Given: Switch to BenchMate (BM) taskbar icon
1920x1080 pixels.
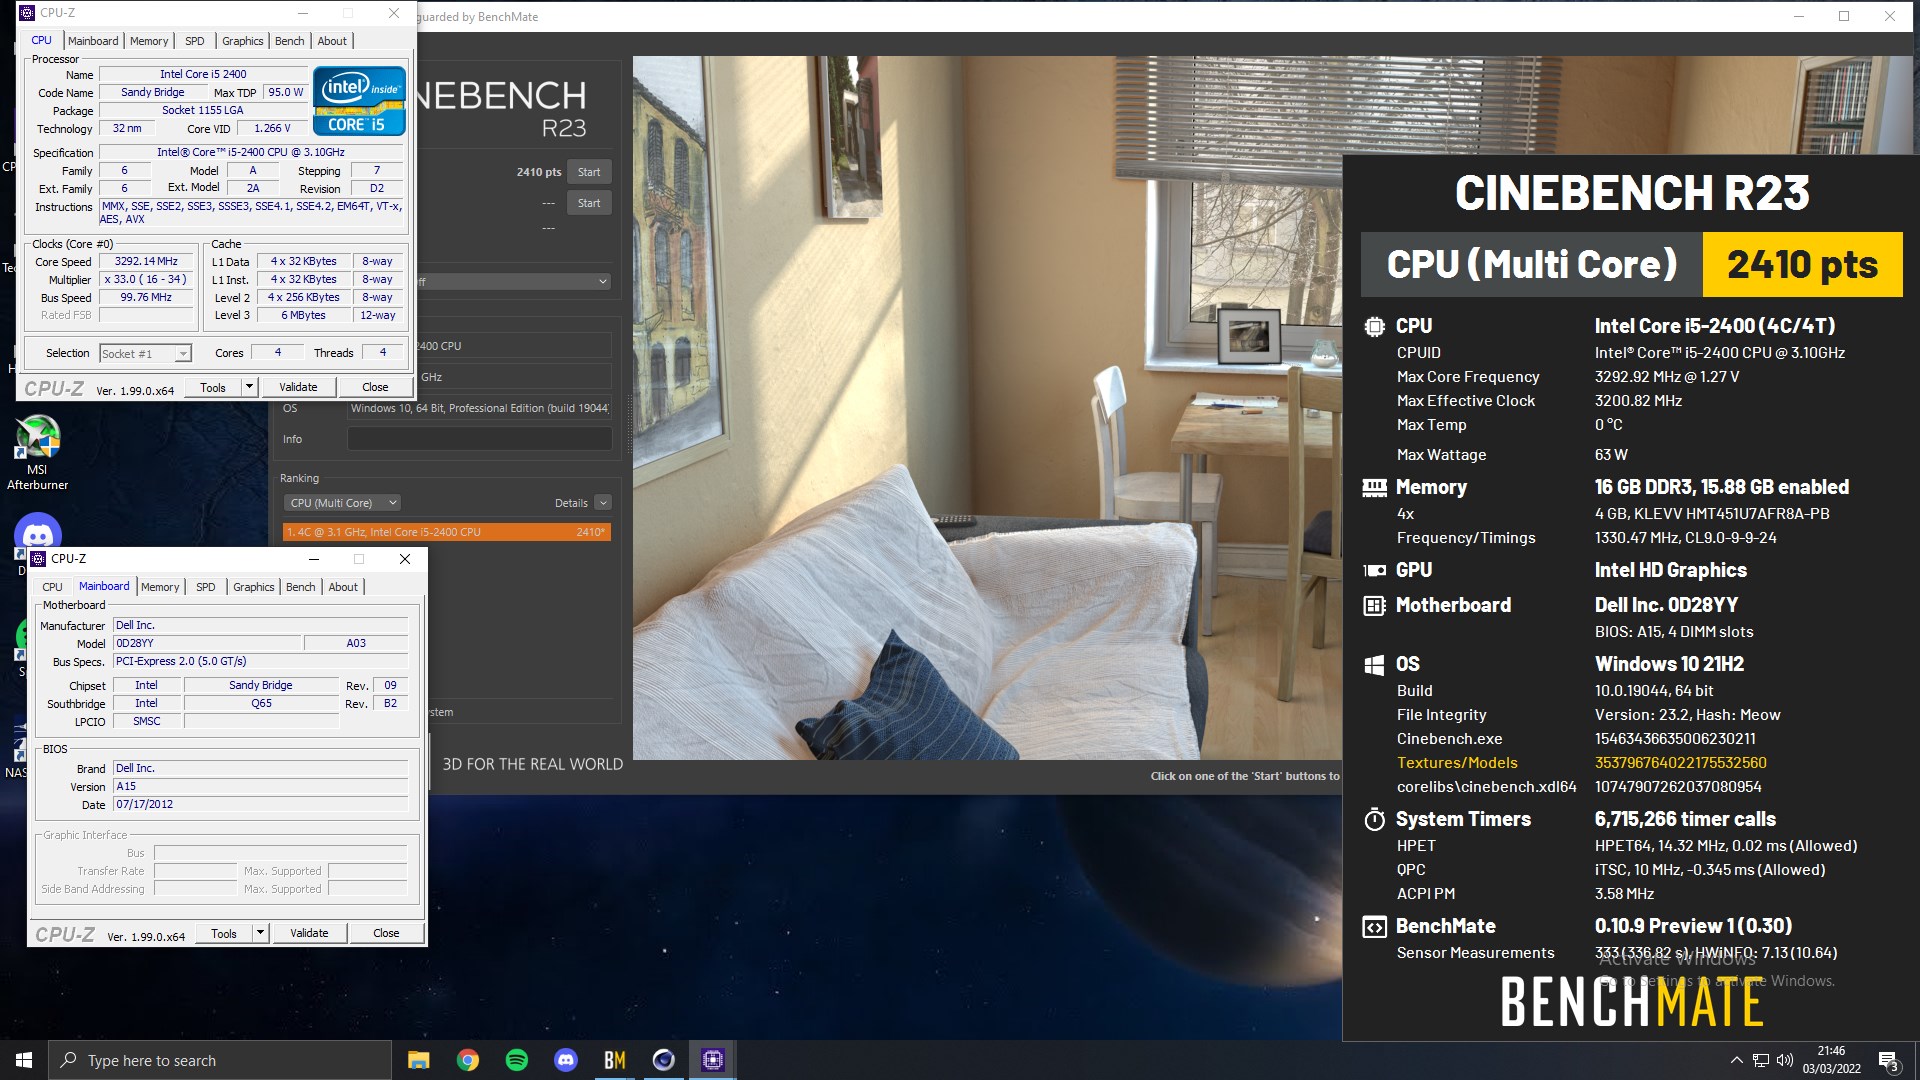Looking at the screenshot, I should pos(615,1060).
